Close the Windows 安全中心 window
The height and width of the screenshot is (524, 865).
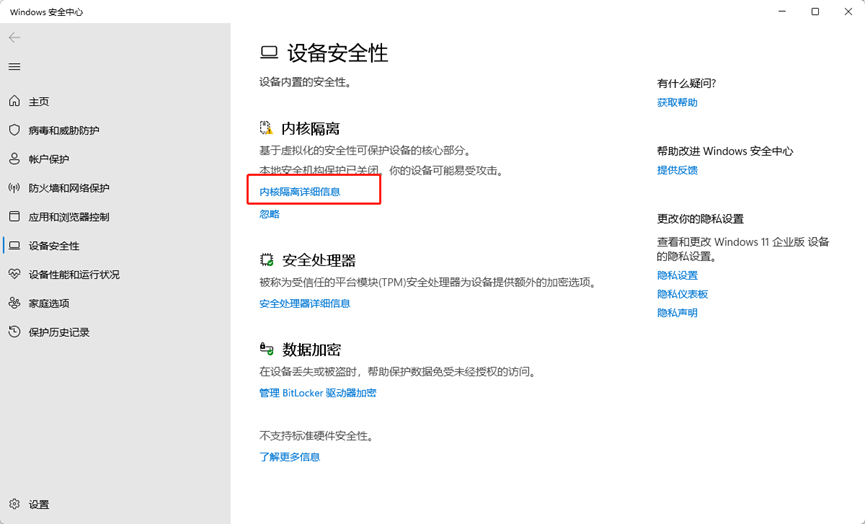(x=848, y=12)
